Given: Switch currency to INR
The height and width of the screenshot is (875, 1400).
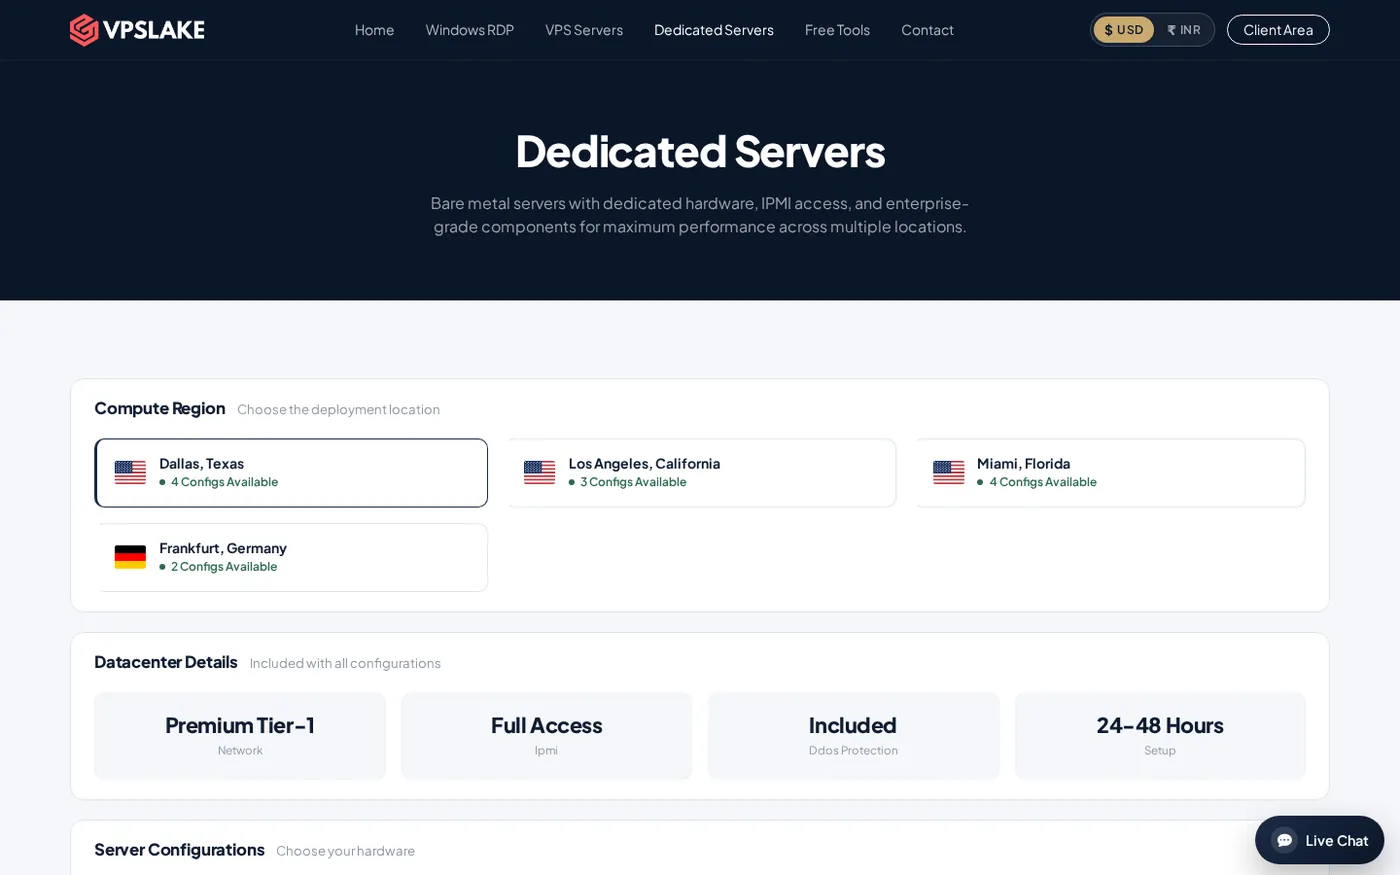Looking at the screenshot, I should (x=1184, y=30).
